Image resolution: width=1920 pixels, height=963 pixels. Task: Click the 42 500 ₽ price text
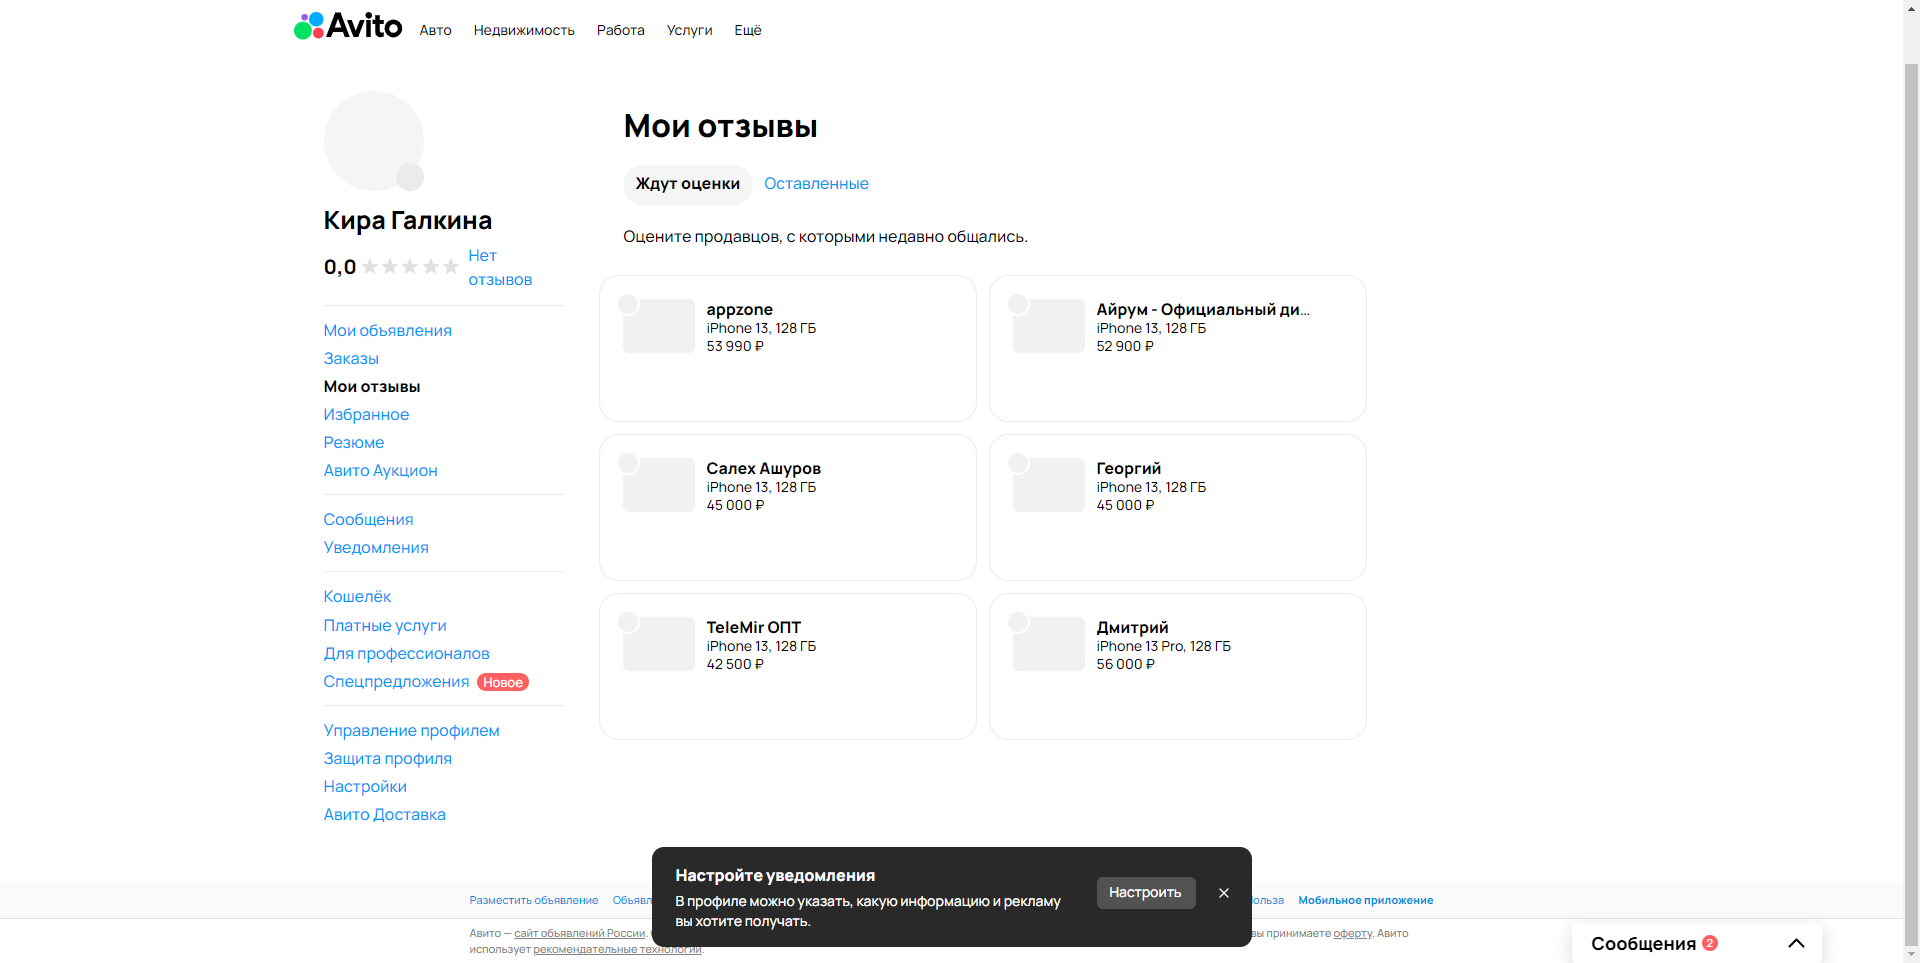tap(735, 664)
